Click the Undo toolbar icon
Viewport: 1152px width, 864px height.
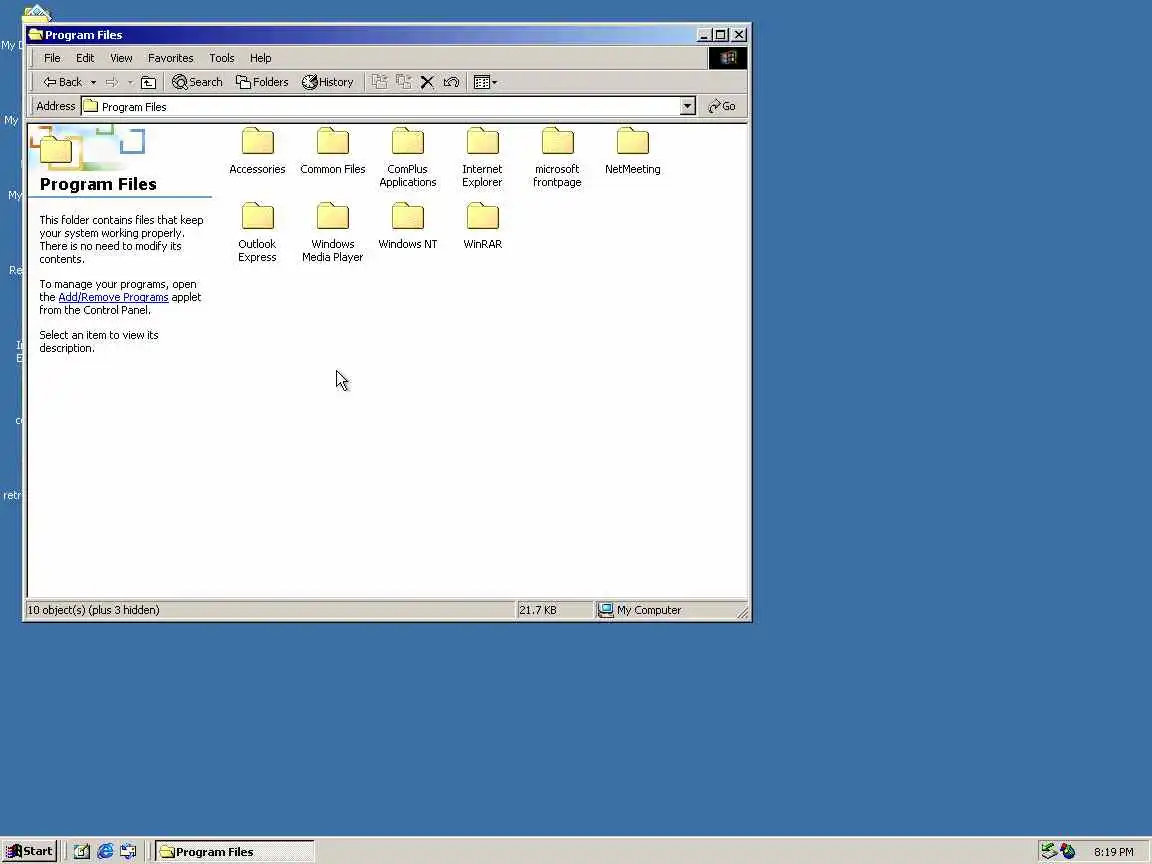point(451,82)
